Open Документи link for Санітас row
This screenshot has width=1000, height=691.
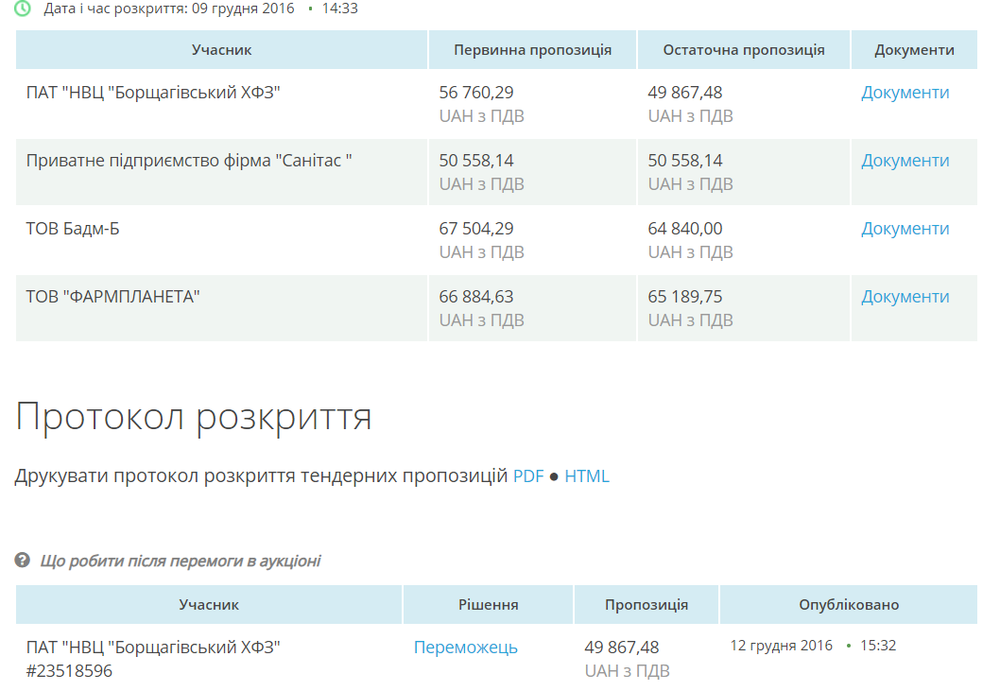[x=905, y=161]
